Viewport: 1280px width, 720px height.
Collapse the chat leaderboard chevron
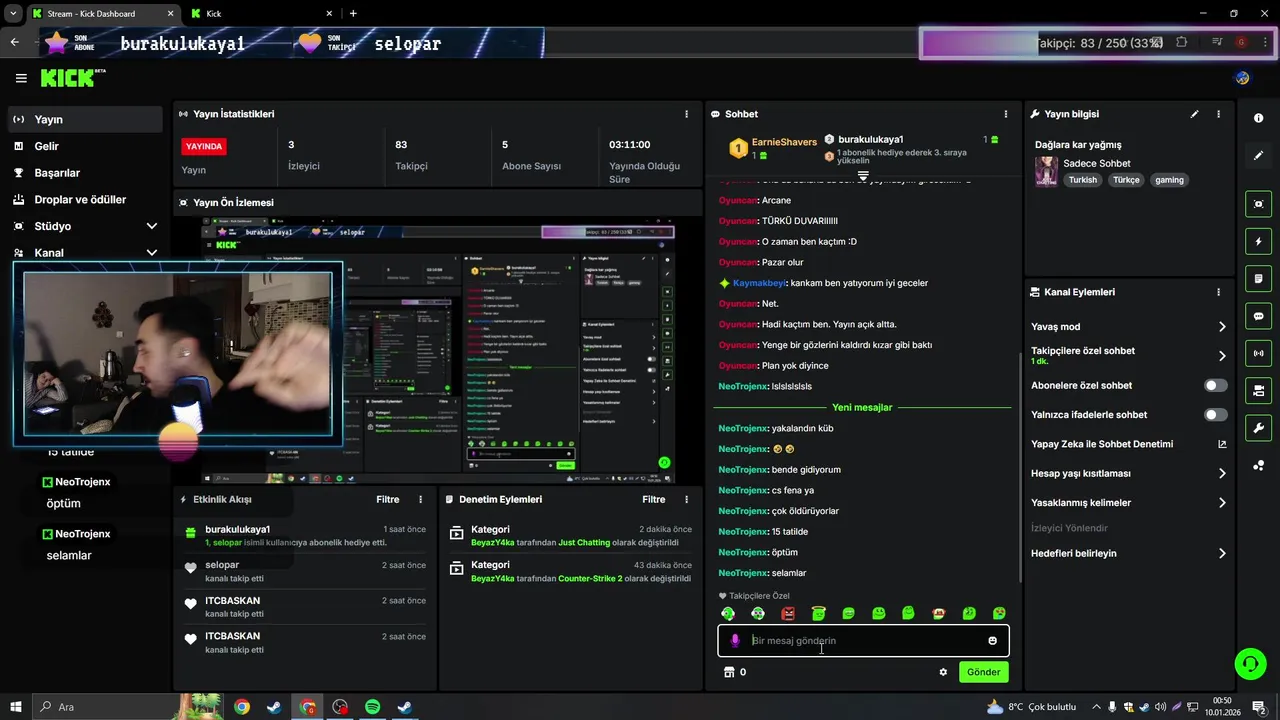(x=863, y=175)
